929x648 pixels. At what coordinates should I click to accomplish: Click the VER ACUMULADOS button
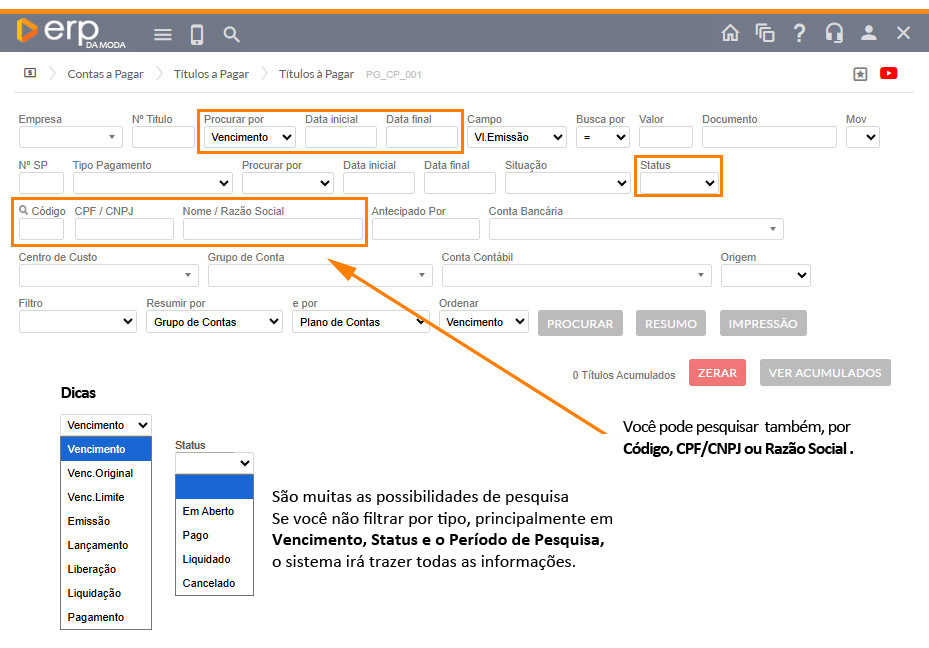click(824, 372)
